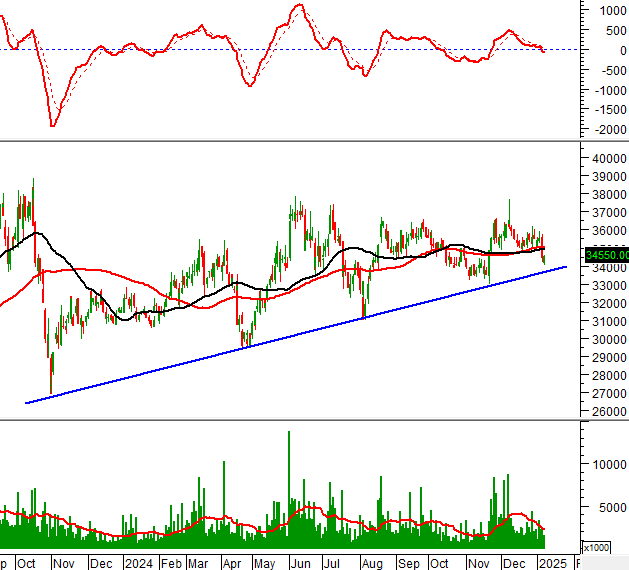Select the Apr label on the time axis
This screenshot has width=629, height=570.
tap(231, 564)
